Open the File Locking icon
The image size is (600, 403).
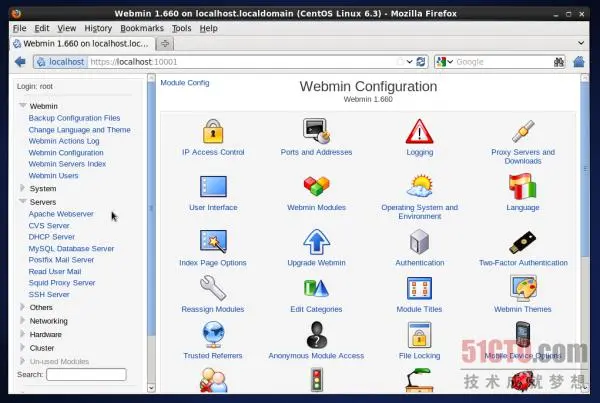[x=419, y=334]
